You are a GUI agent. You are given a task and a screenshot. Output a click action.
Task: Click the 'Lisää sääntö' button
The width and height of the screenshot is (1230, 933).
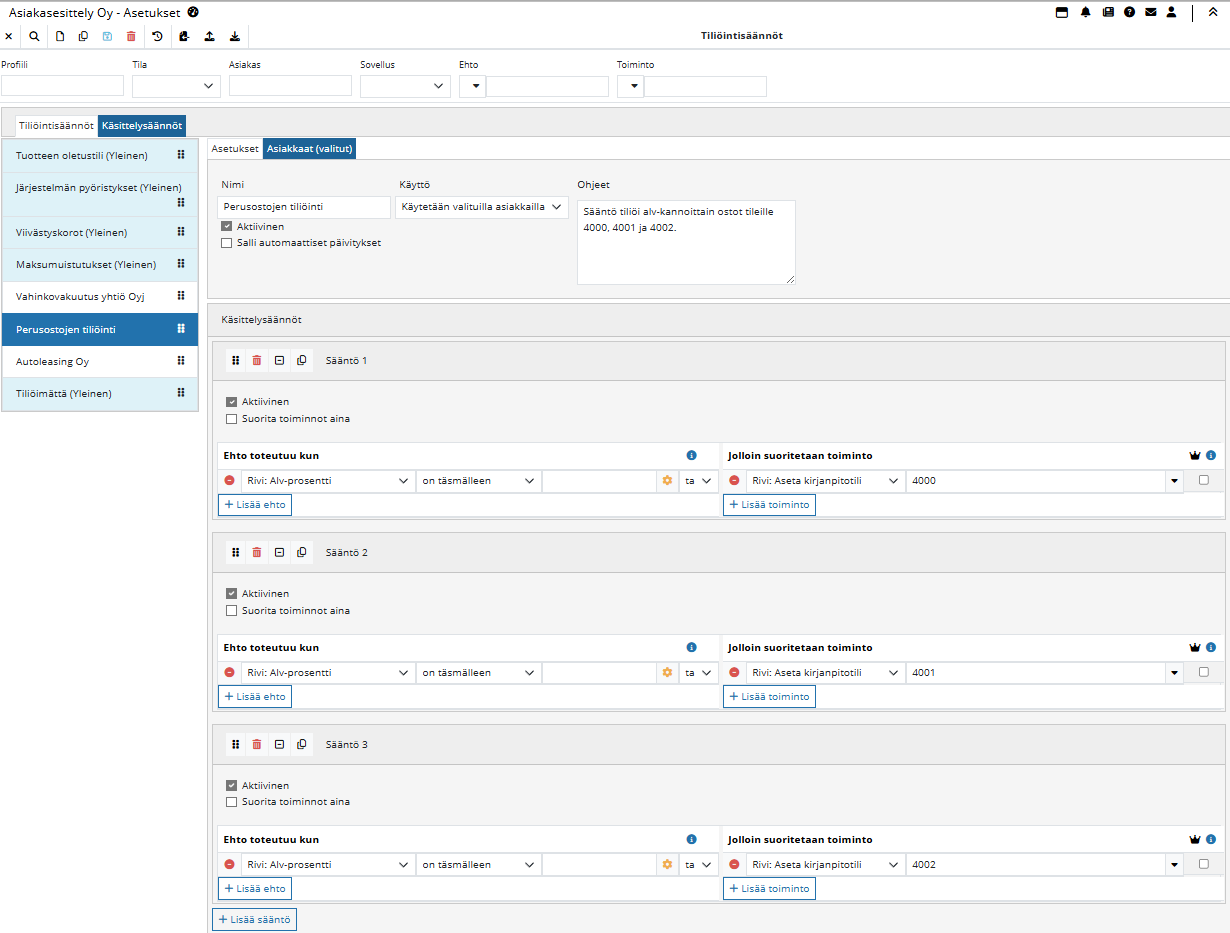click(254, 919)
